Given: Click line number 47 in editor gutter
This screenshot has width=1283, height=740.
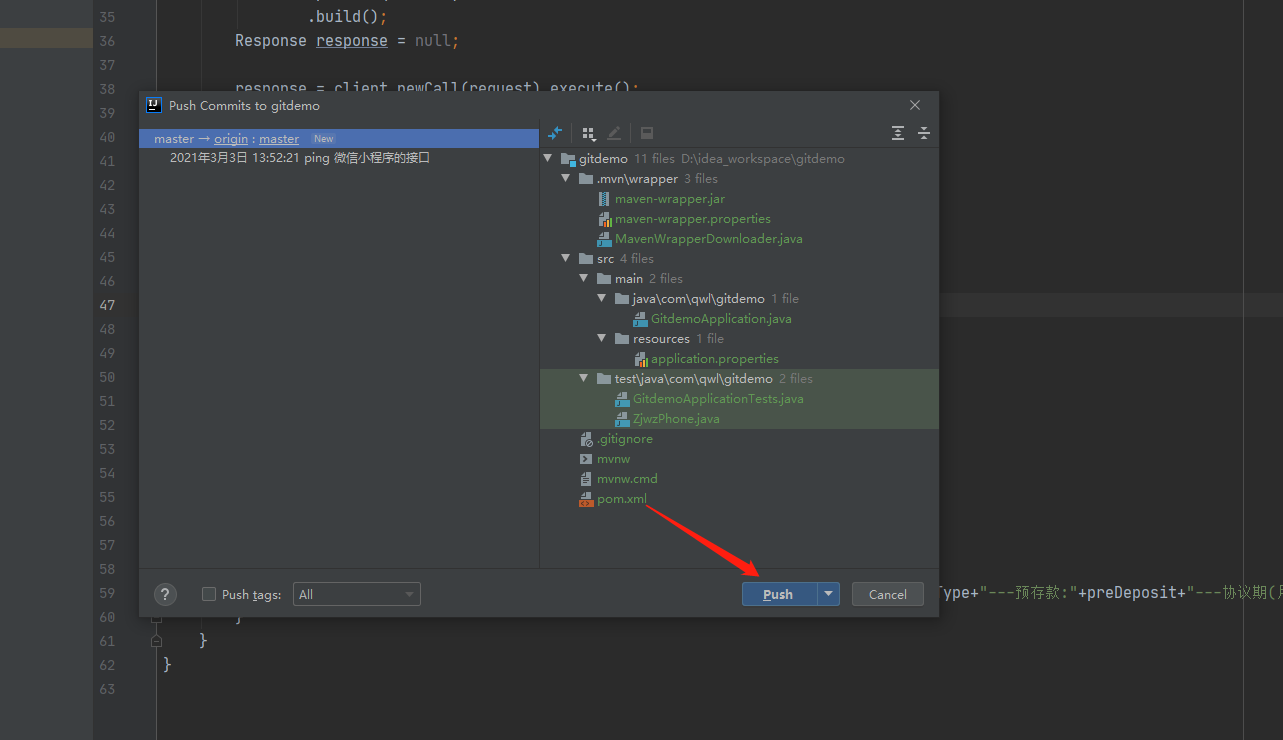Looking at the screenshot, I should click(x=107, y=305).
